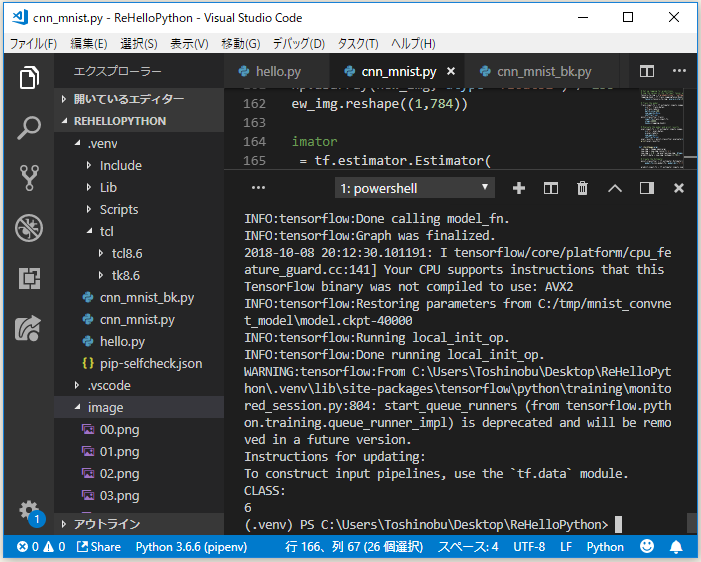Change encoding via UTF-8

point(529,547)
